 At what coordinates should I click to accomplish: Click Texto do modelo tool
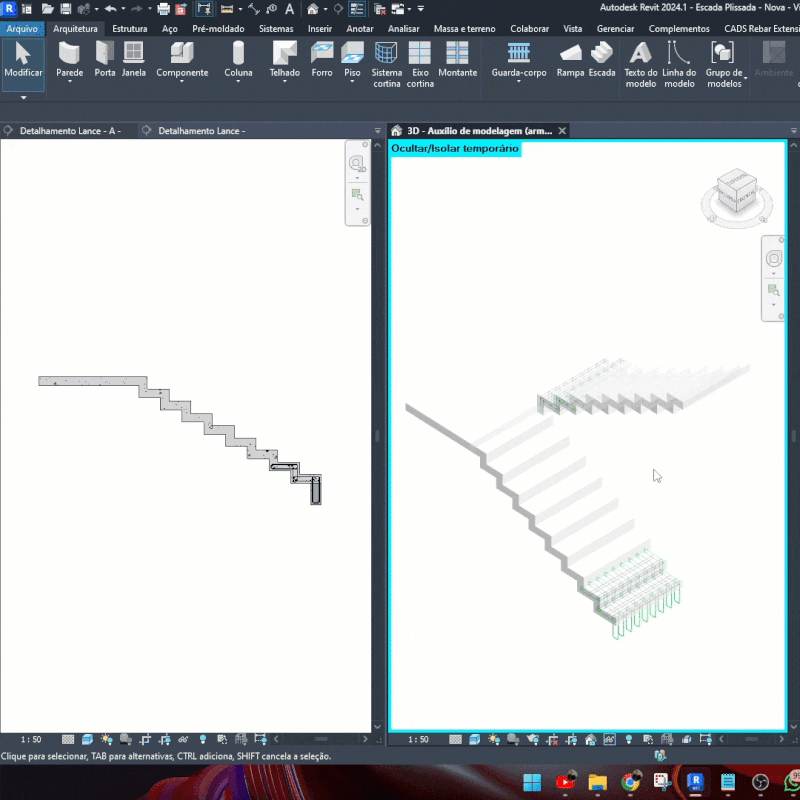pos(641,64)
